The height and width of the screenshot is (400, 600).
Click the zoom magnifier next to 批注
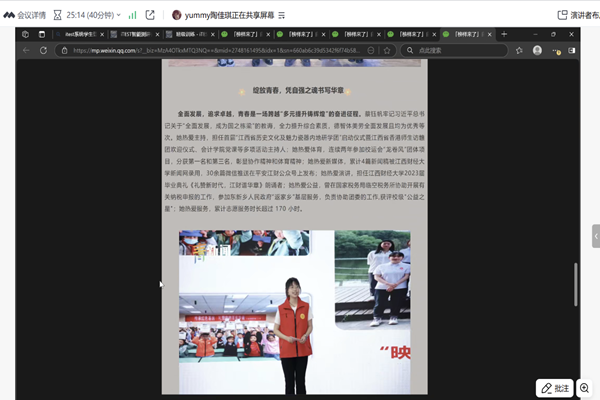point(585,388)
